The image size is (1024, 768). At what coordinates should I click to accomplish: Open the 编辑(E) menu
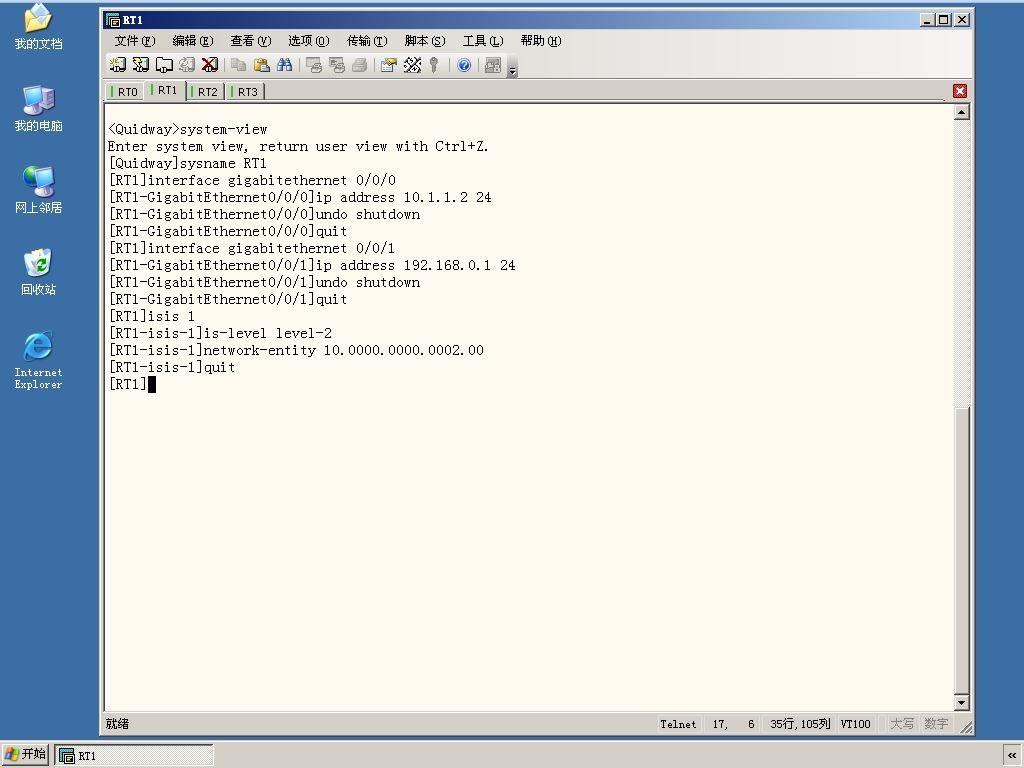(193, 40)
